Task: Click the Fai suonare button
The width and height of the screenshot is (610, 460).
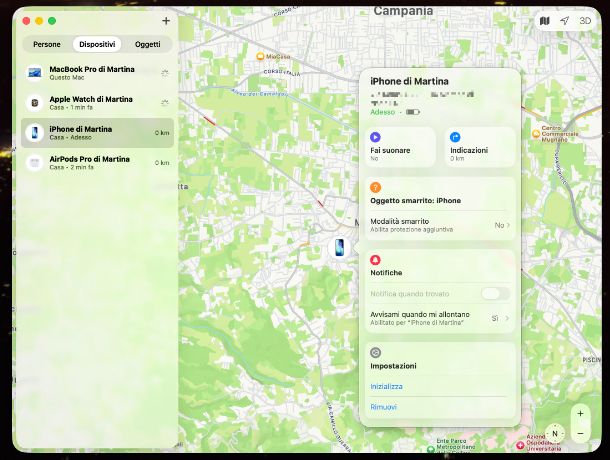Action: (400, 147)
